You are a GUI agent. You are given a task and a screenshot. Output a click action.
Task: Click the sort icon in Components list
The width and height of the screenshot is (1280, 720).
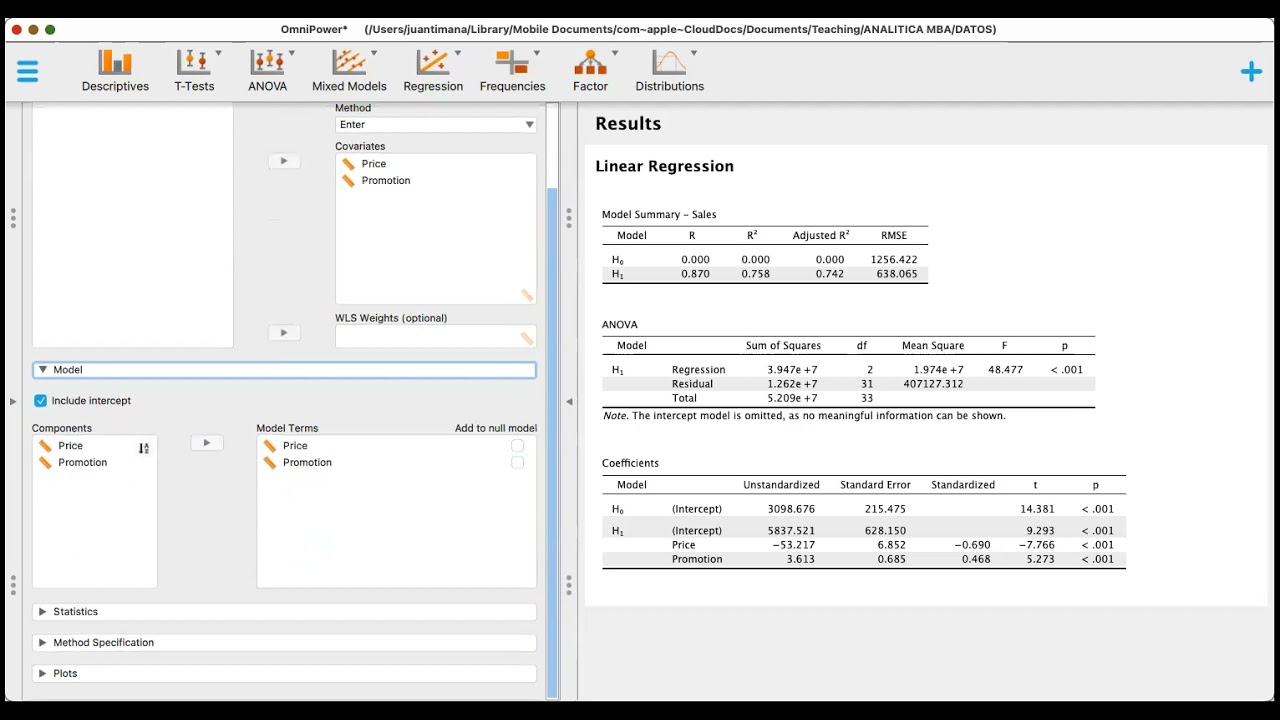144,449
